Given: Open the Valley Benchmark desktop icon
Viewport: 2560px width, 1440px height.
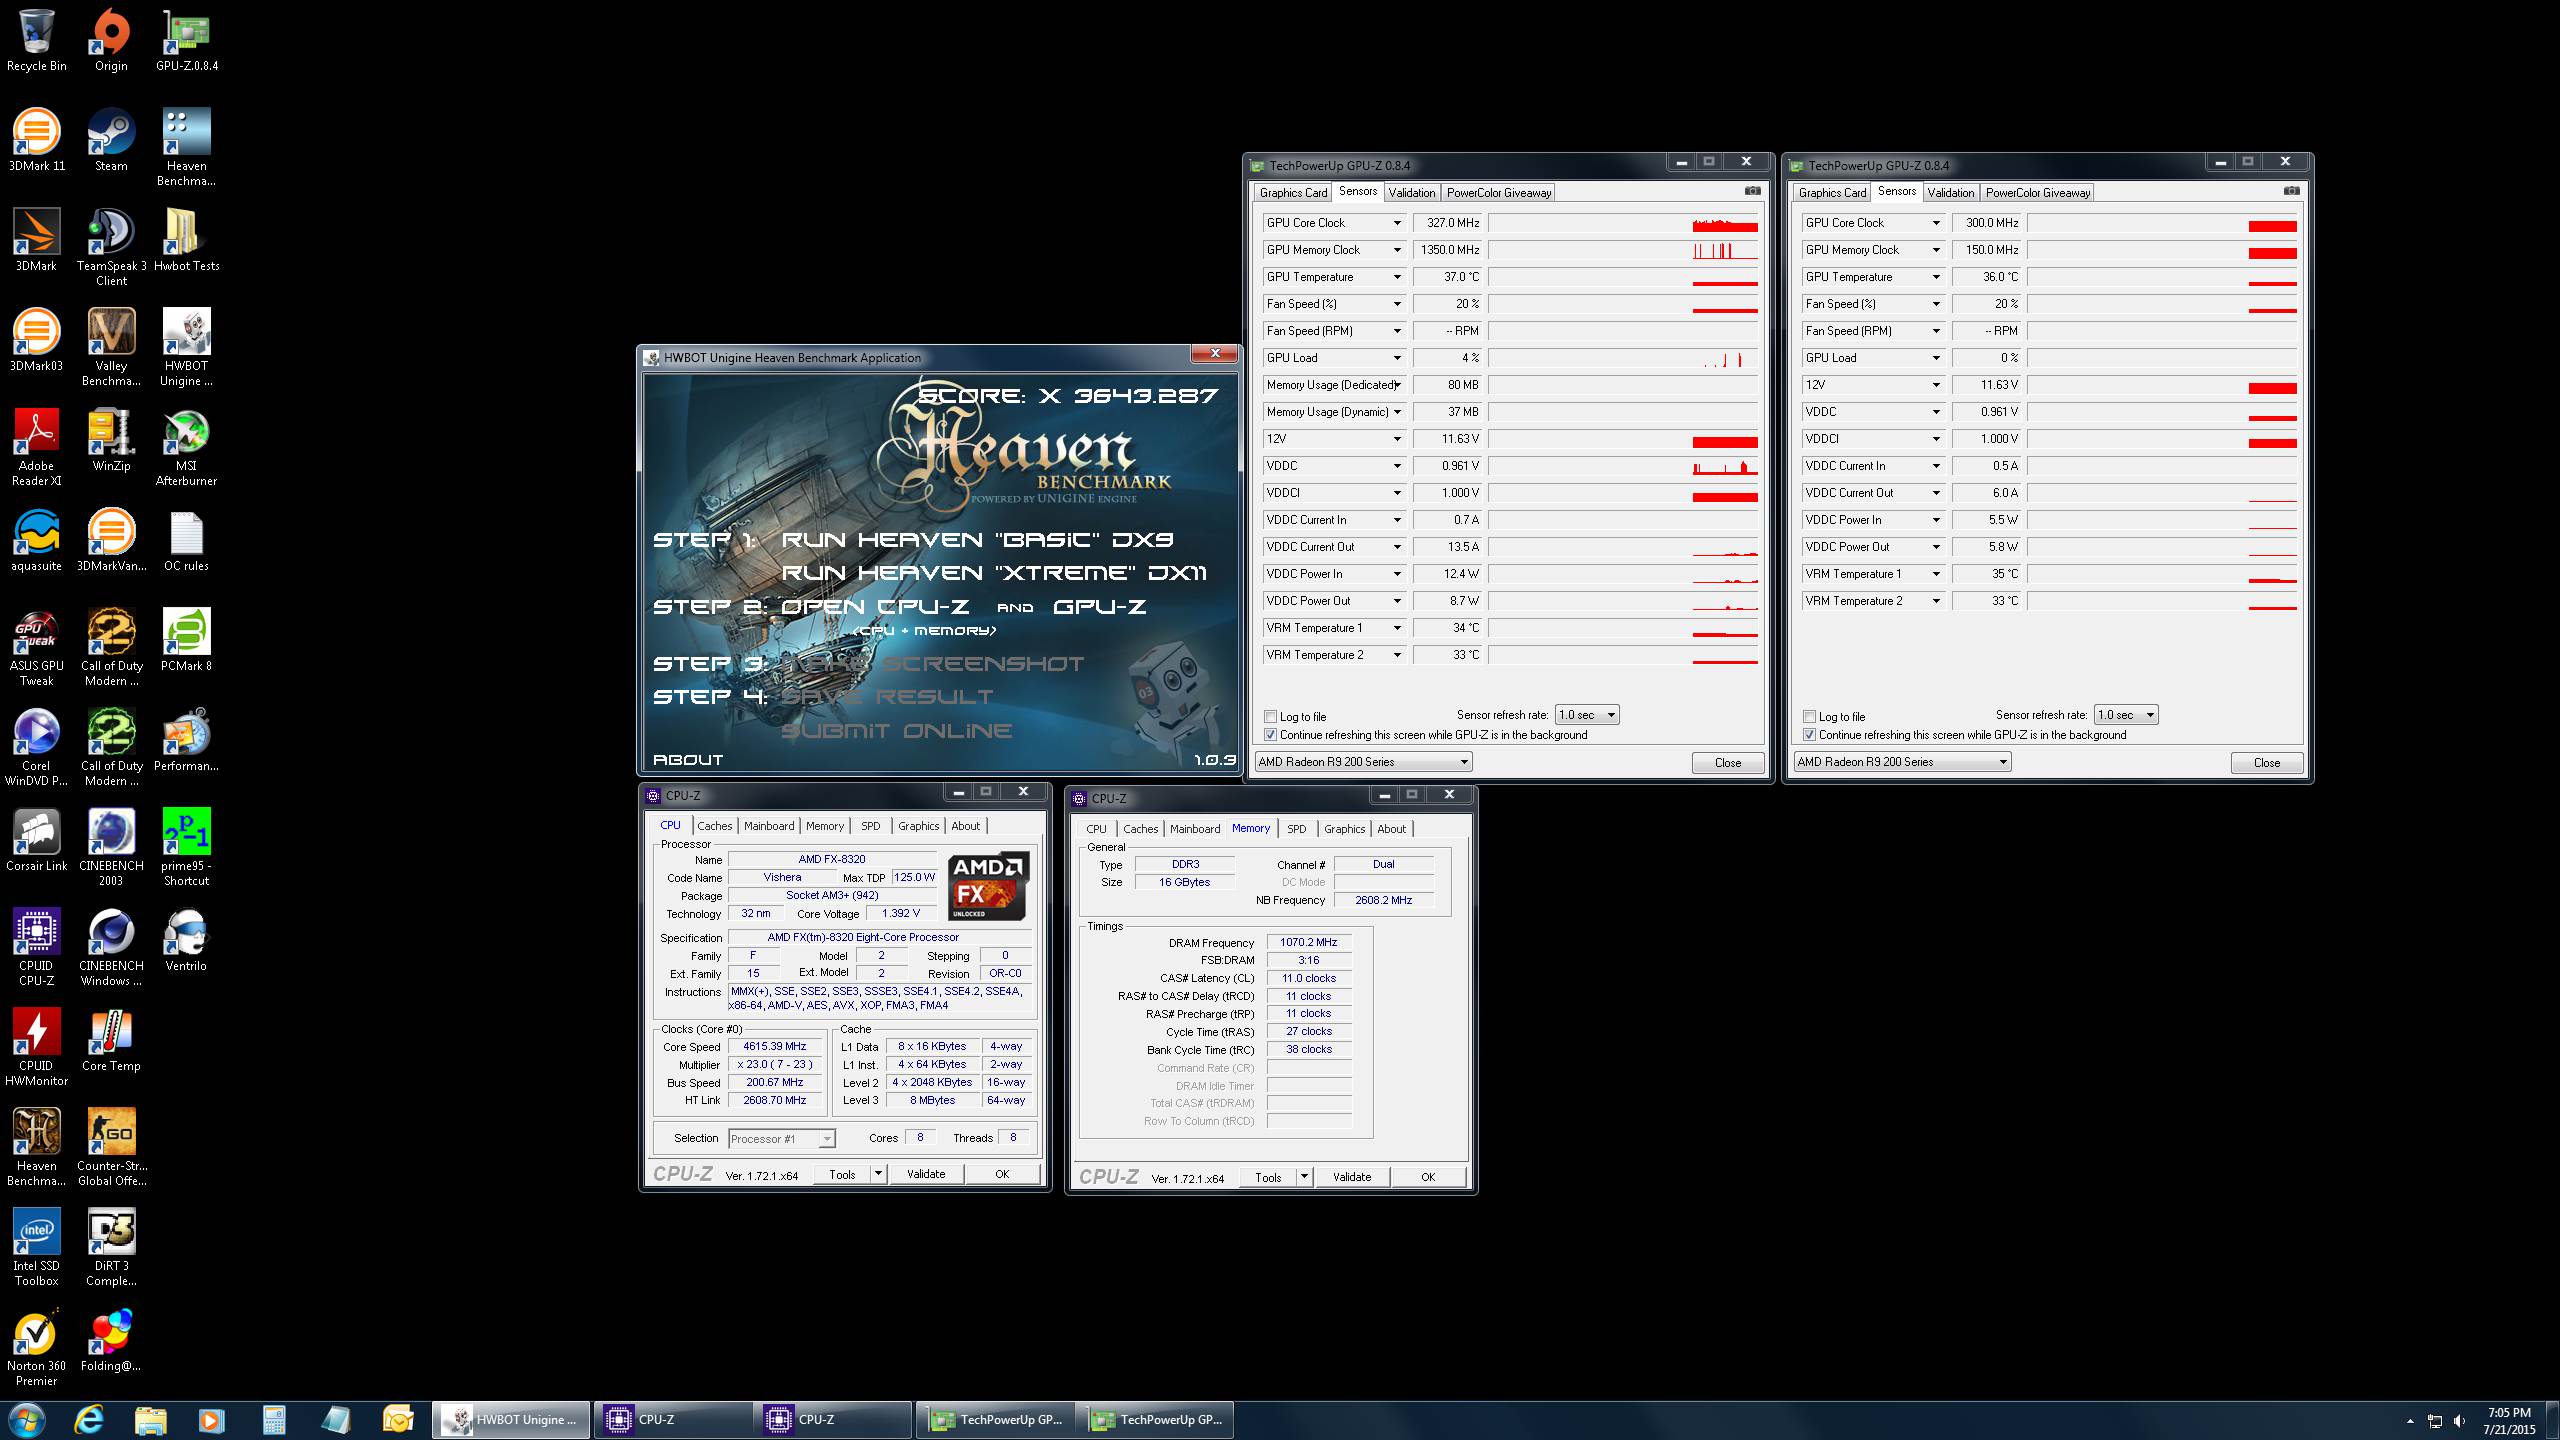Looking at the screenshot, I should (111, 347).
